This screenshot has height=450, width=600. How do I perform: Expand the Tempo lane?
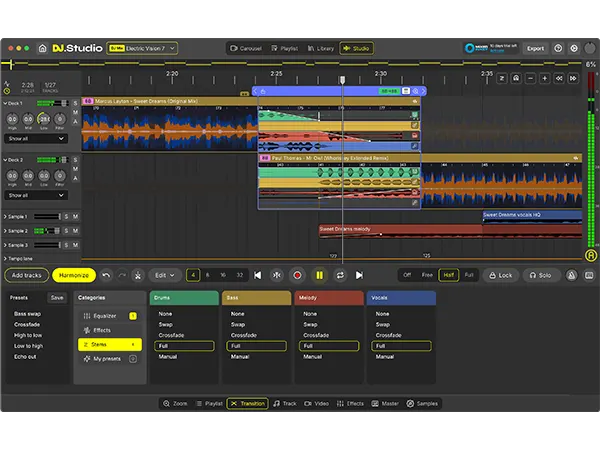5,259
